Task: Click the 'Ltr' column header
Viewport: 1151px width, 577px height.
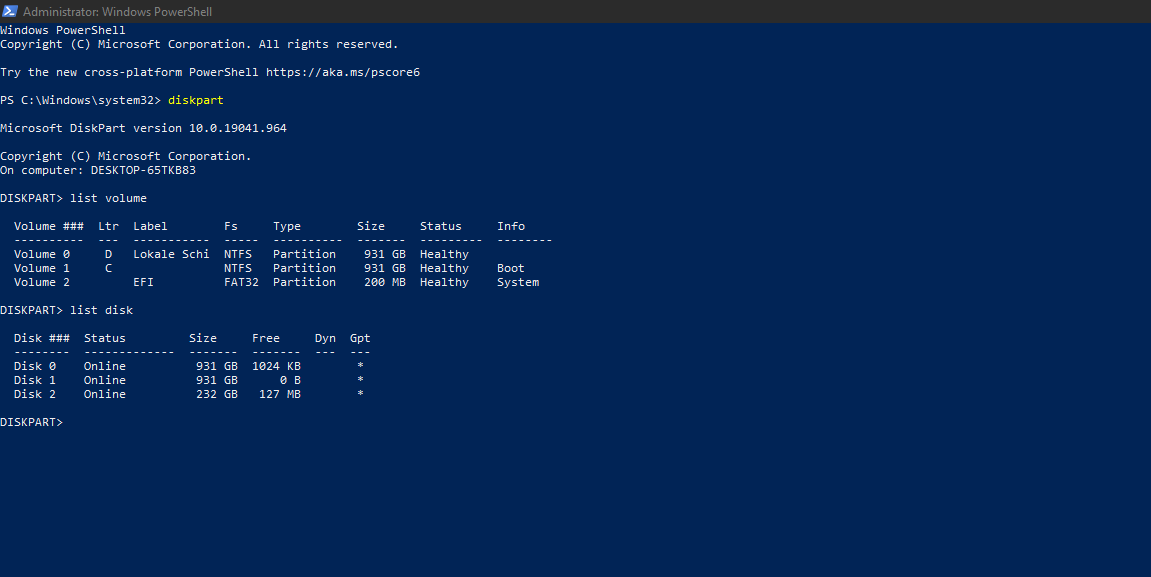Action: pyautogui.click(x=108, y=226)
